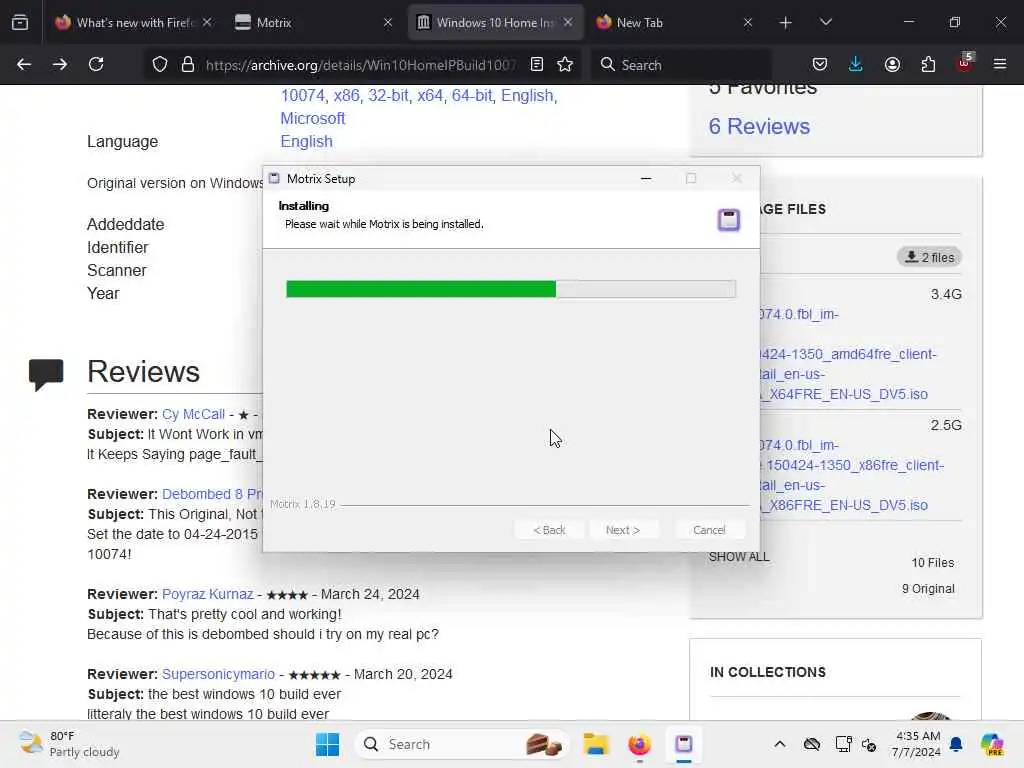The height and width of the screenshot is (768, 1024).
Task: Follow the Microsoft topic link
Action: (313, 118)
